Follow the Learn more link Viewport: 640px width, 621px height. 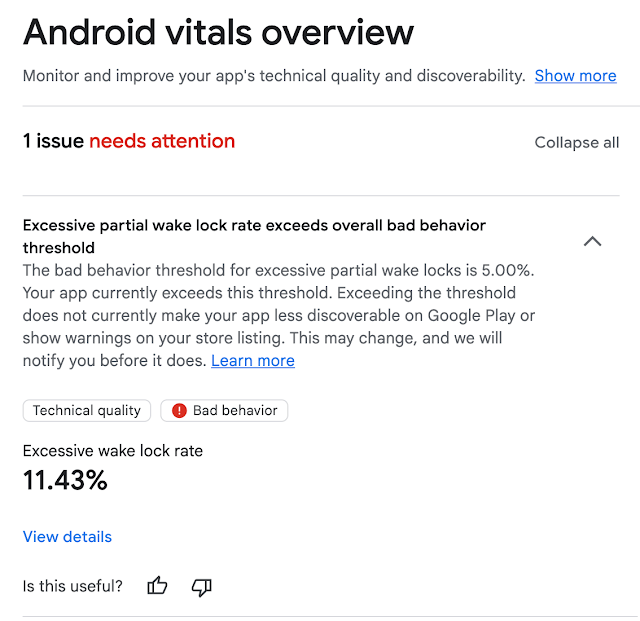click(253, 361)
